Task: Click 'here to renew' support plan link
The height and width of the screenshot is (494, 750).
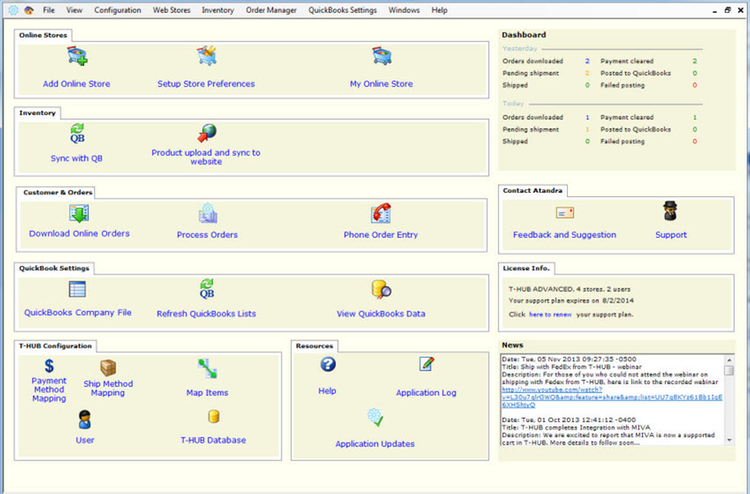Action: click(x=550, y=315)
